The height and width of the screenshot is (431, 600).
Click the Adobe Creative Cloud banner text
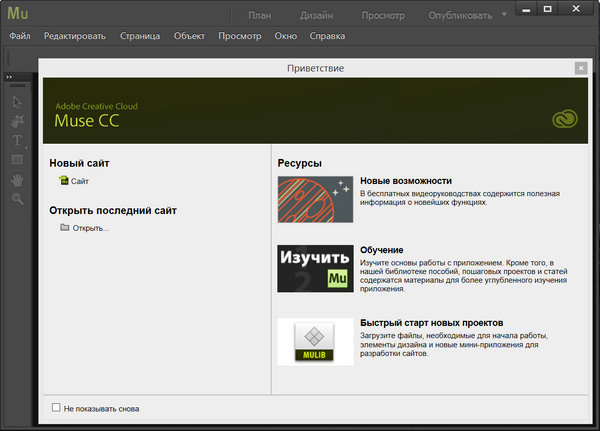click(x=96, y=106)
